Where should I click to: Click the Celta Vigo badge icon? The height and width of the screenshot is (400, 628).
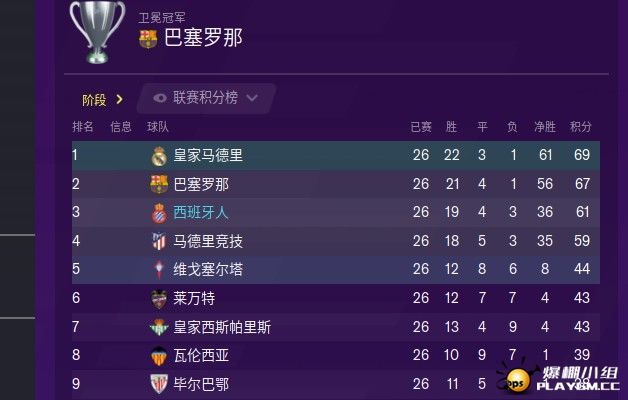[159, 269]
